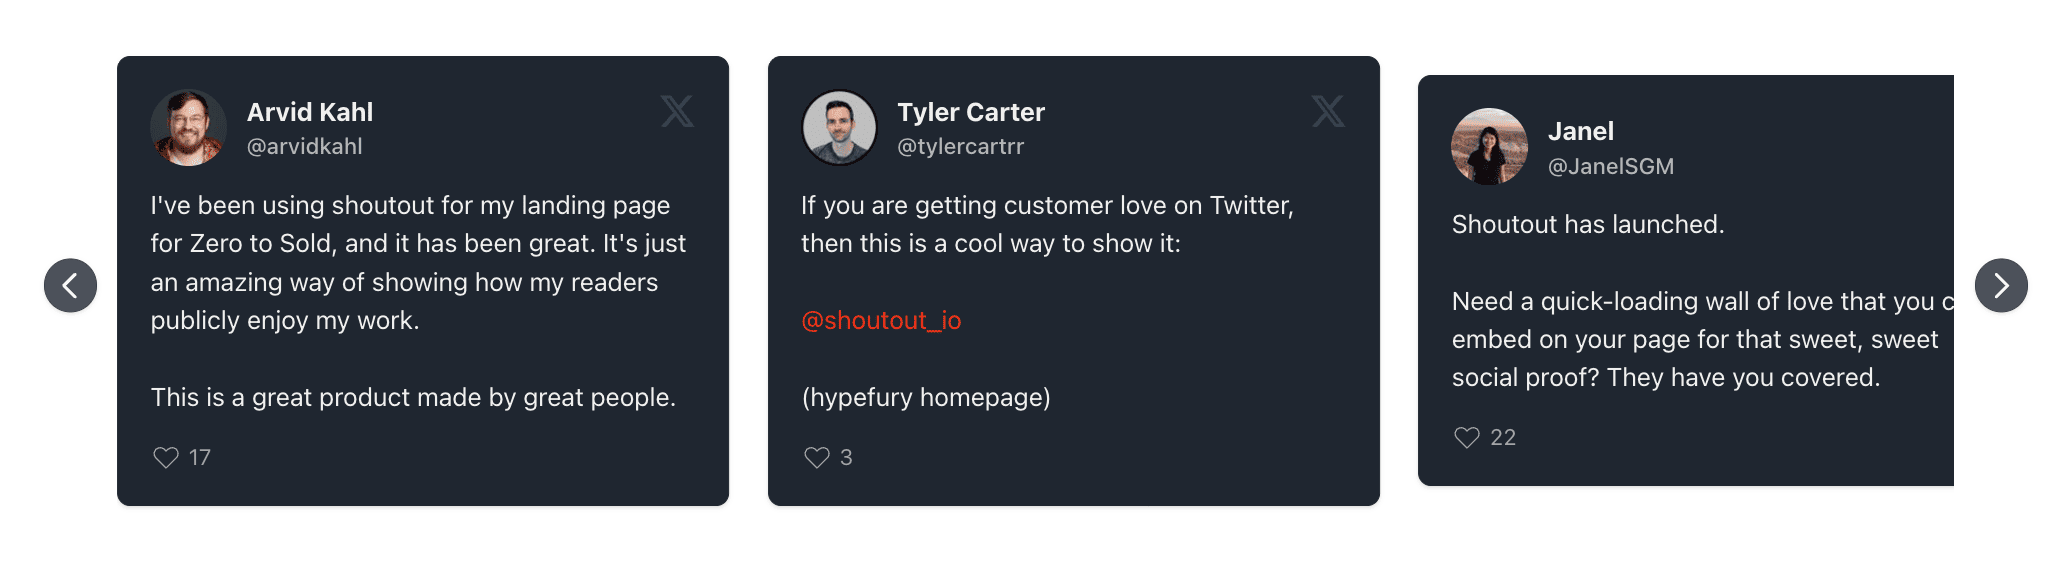2068x578 pixels.
Task: Click the @arvidkahl handle
Action: pyautogui.click(x=305, y=145)
